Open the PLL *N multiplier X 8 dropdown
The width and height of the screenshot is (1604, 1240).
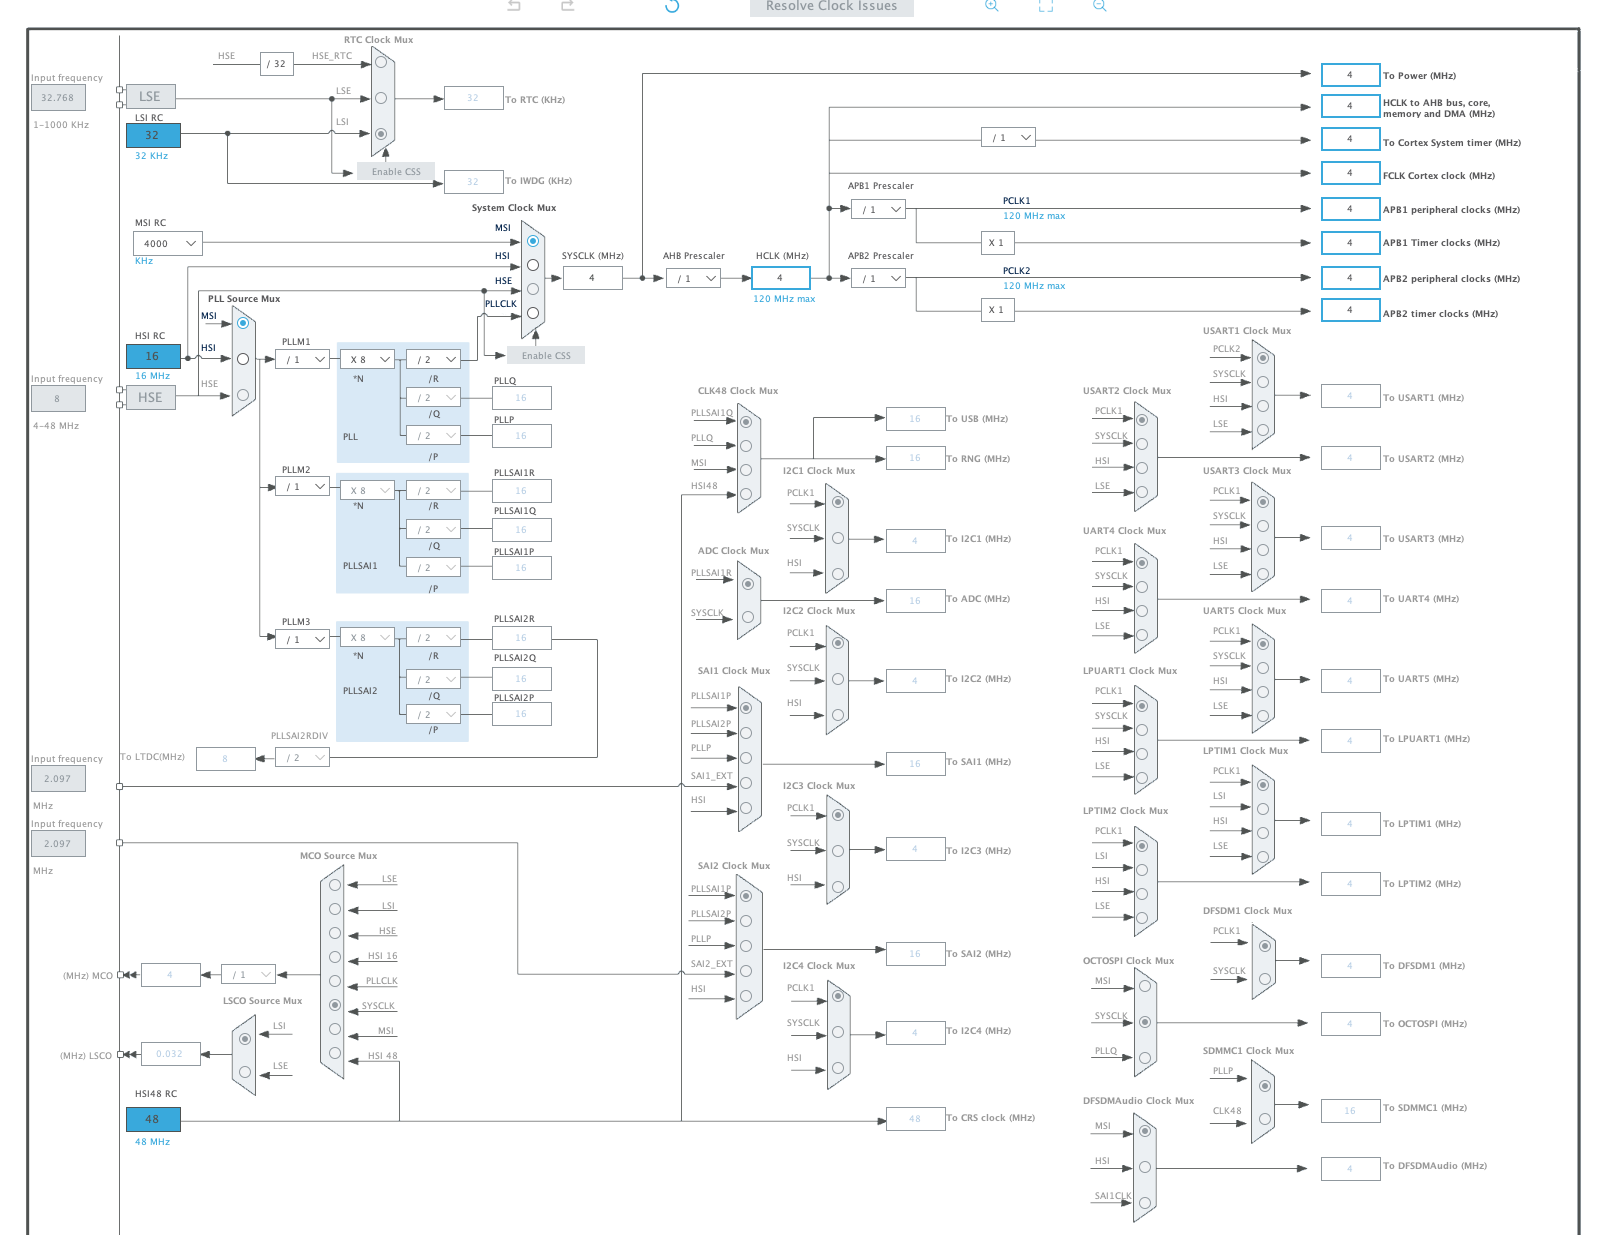[x=367, y=359]
